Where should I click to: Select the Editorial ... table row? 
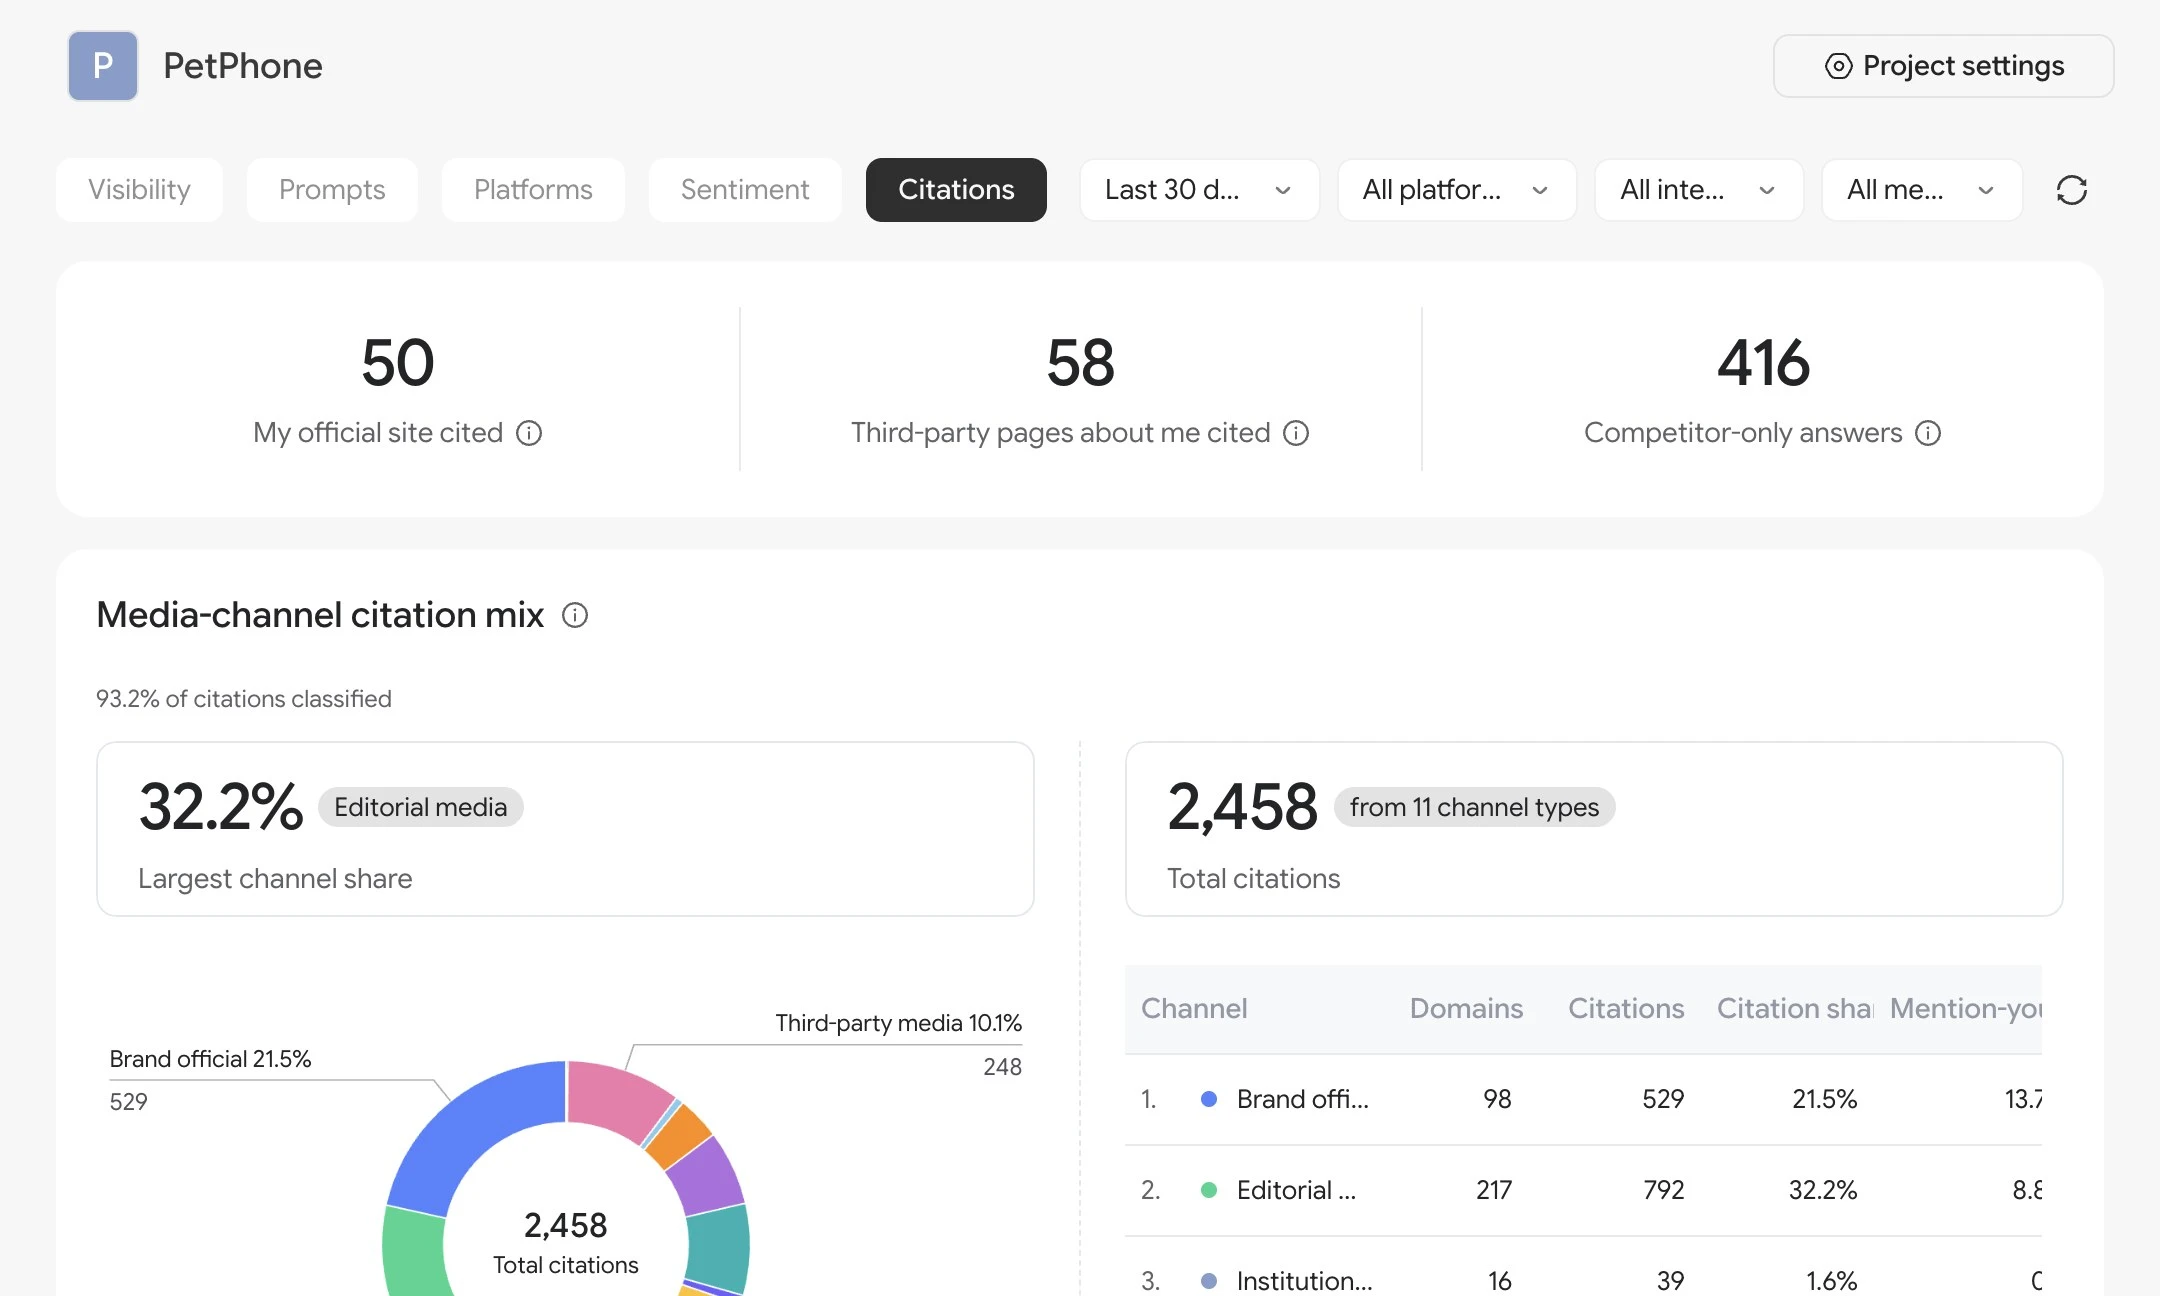tap(1583, 1191)
